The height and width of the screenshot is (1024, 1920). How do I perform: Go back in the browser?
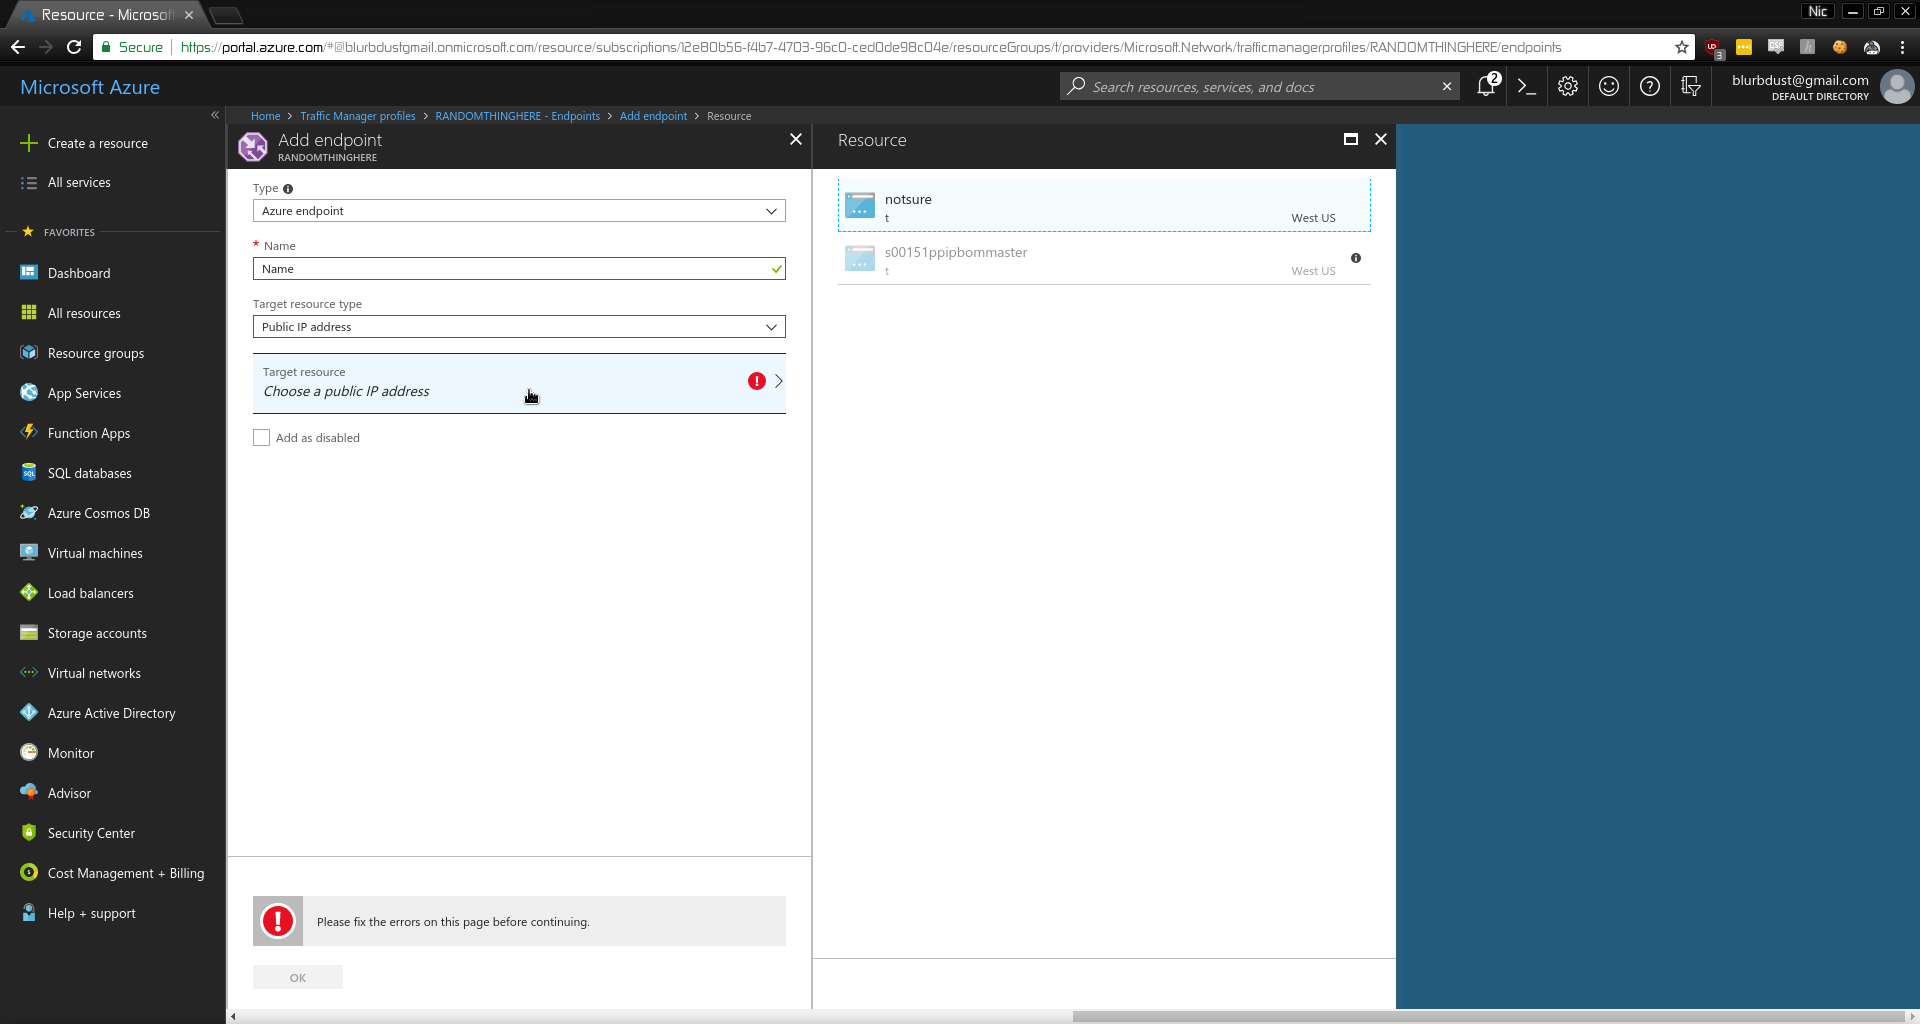18,47
